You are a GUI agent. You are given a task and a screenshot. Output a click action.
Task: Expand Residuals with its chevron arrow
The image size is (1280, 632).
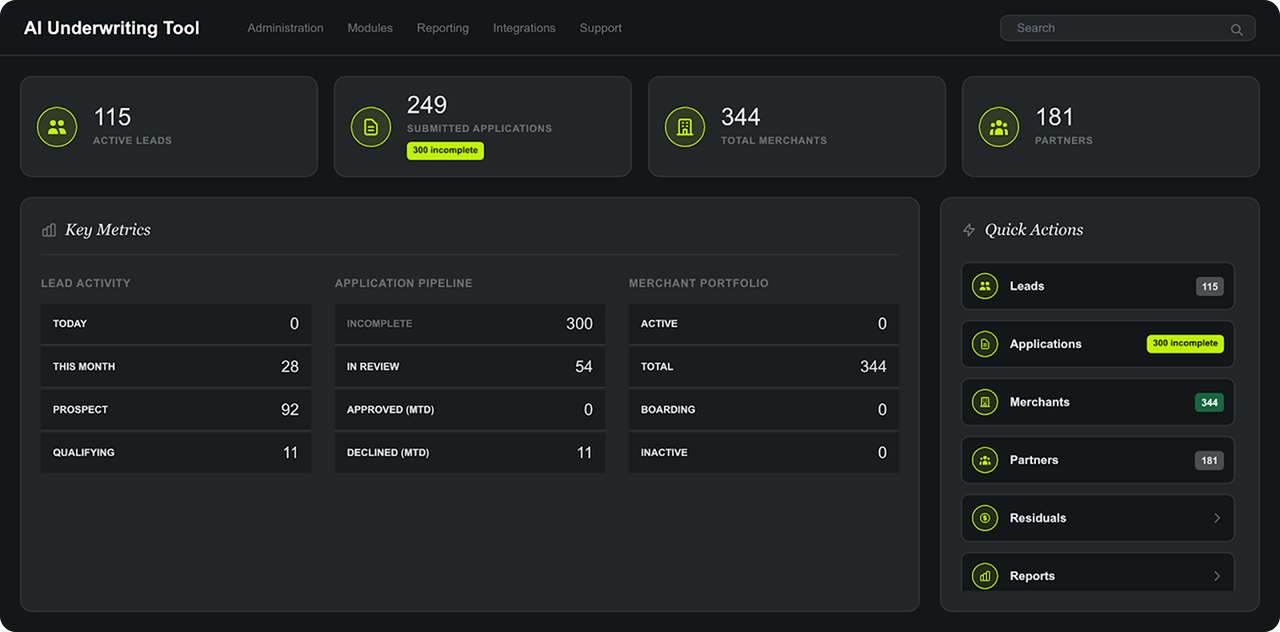point(1217,518)
